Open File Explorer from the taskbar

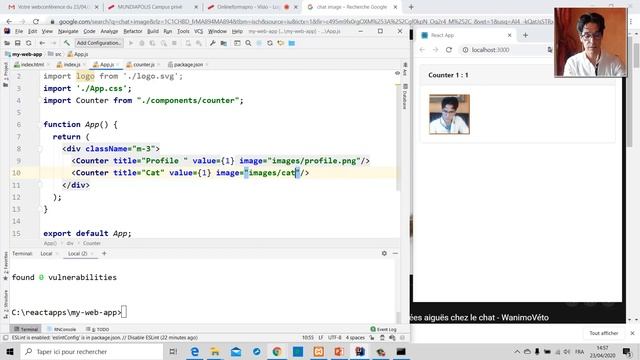215,351
